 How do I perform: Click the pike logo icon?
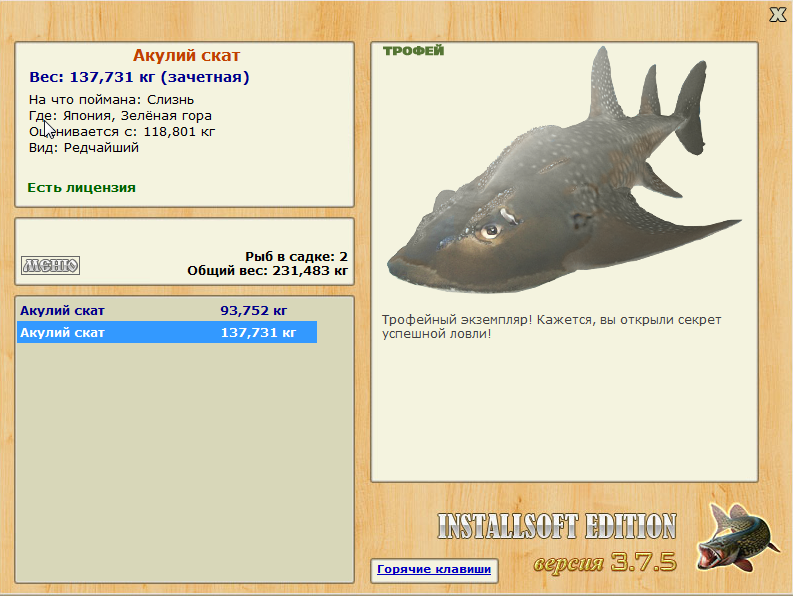737,538
